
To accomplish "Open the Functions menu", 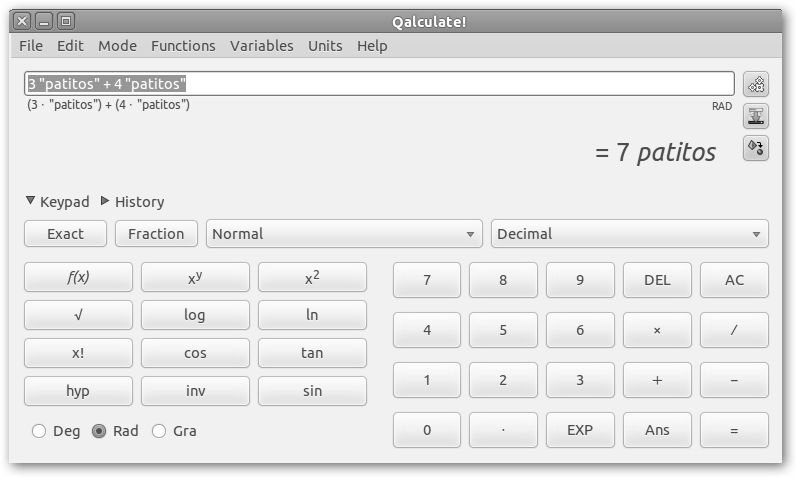I will click(x=183, y=46).
